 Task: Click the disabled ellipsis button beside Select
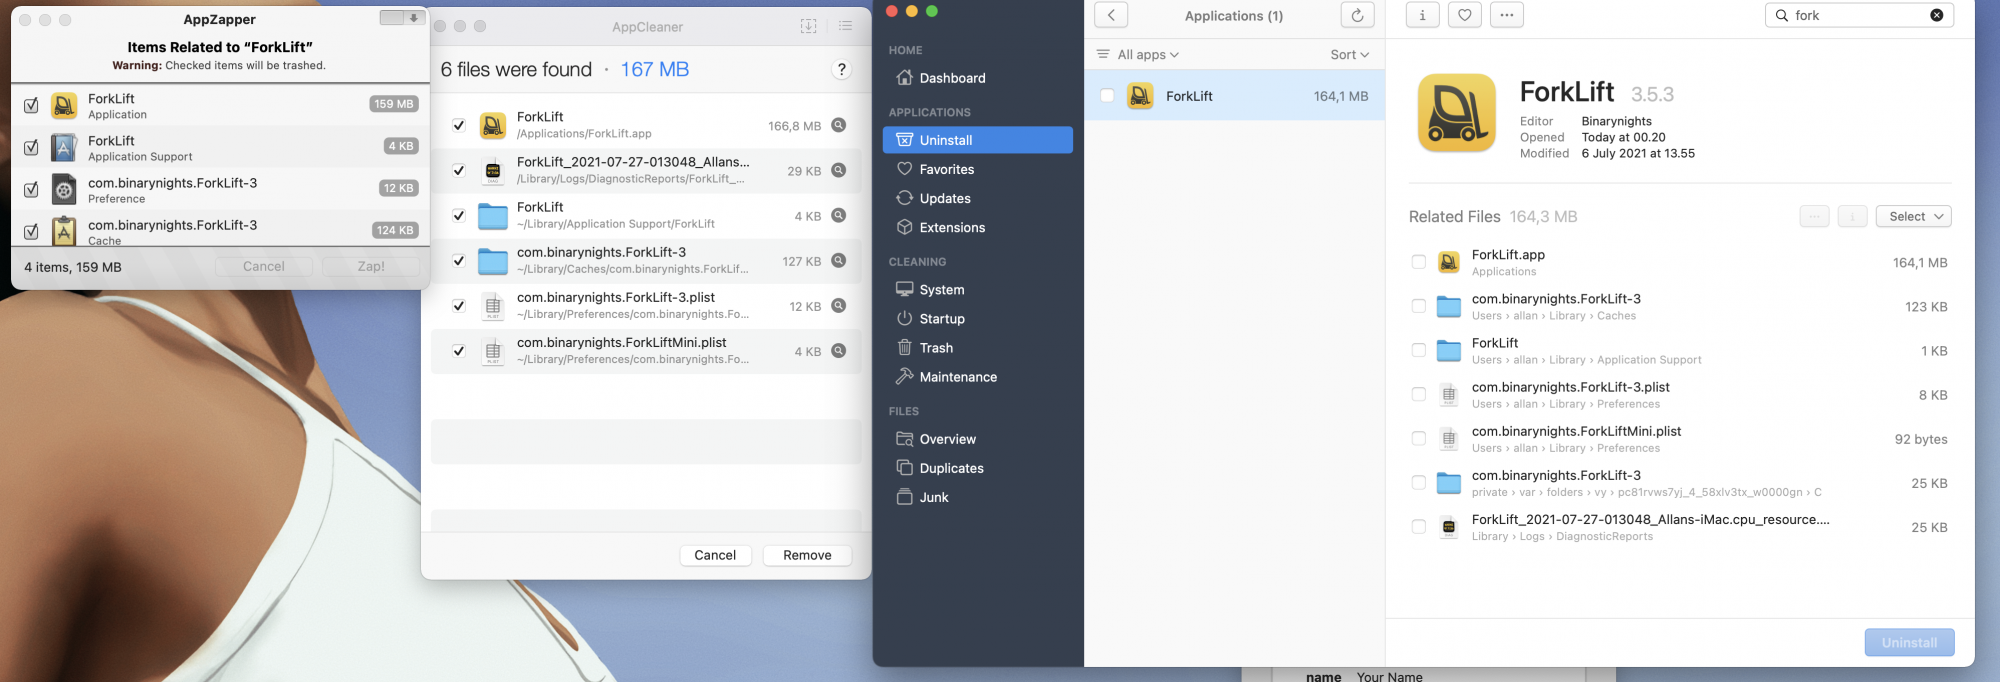click(x=1814, y=216)
